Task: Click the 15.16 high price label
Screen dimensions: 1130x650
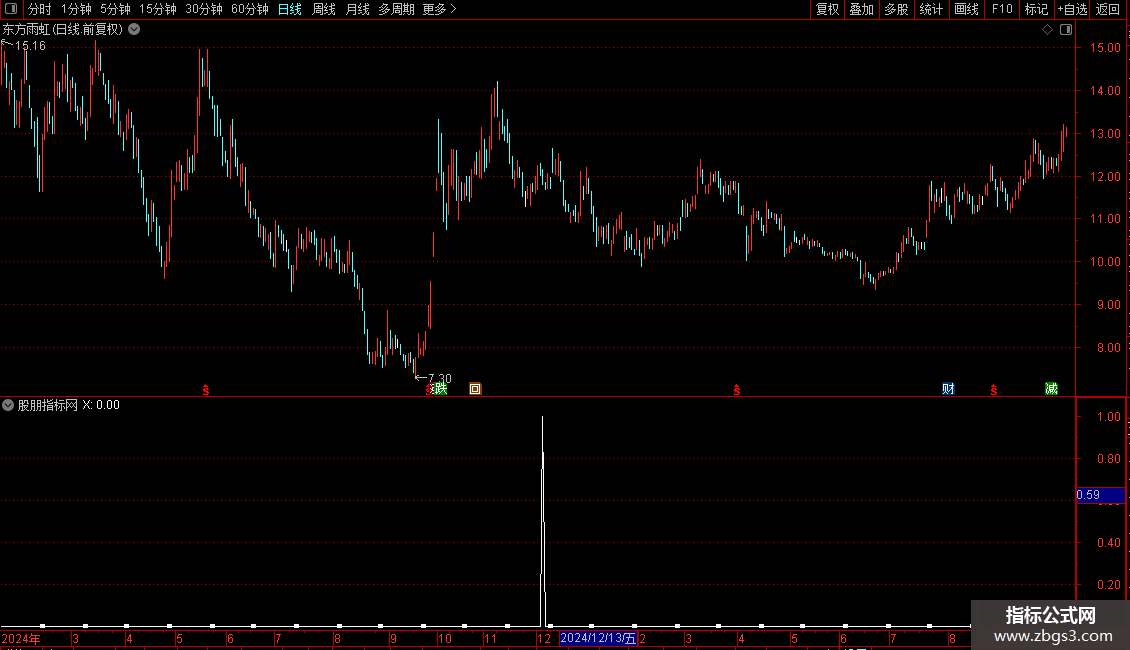Action: 30,46
